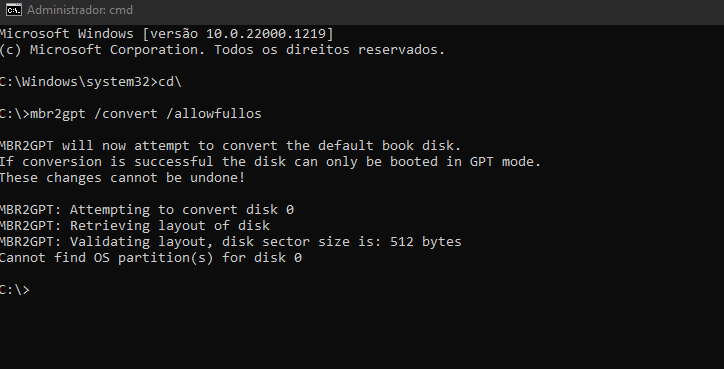The height and width of the screenshot is (369, 724).
Task: Click the 'default book disk' message line
Action: (x=230, y=146)
